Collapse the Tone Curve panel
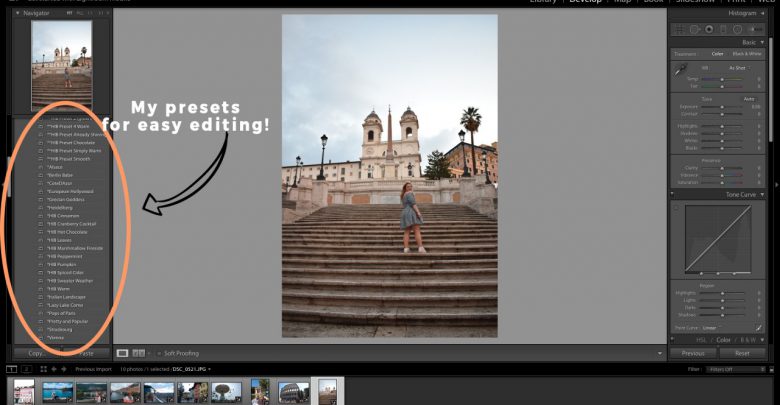 click(x=762, y=195)
